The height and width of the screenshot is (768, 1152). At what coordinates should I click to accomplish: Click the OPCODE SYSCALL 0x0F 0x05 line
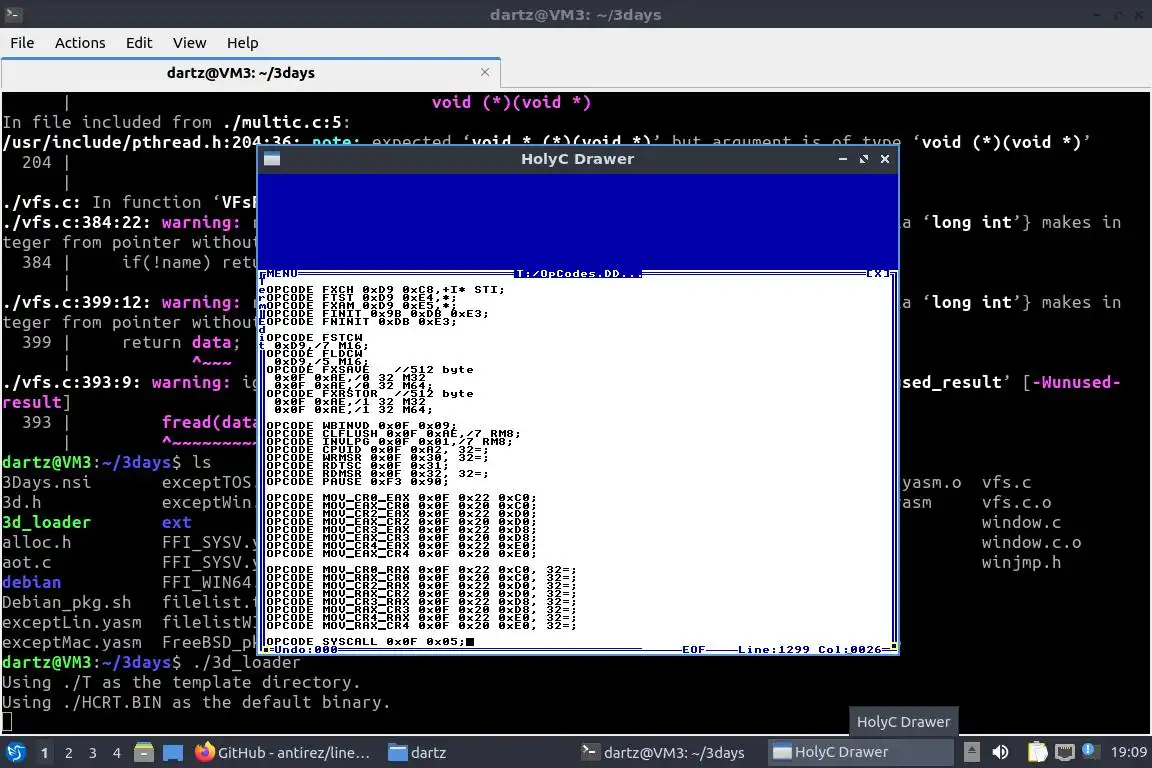coord(366,642)
